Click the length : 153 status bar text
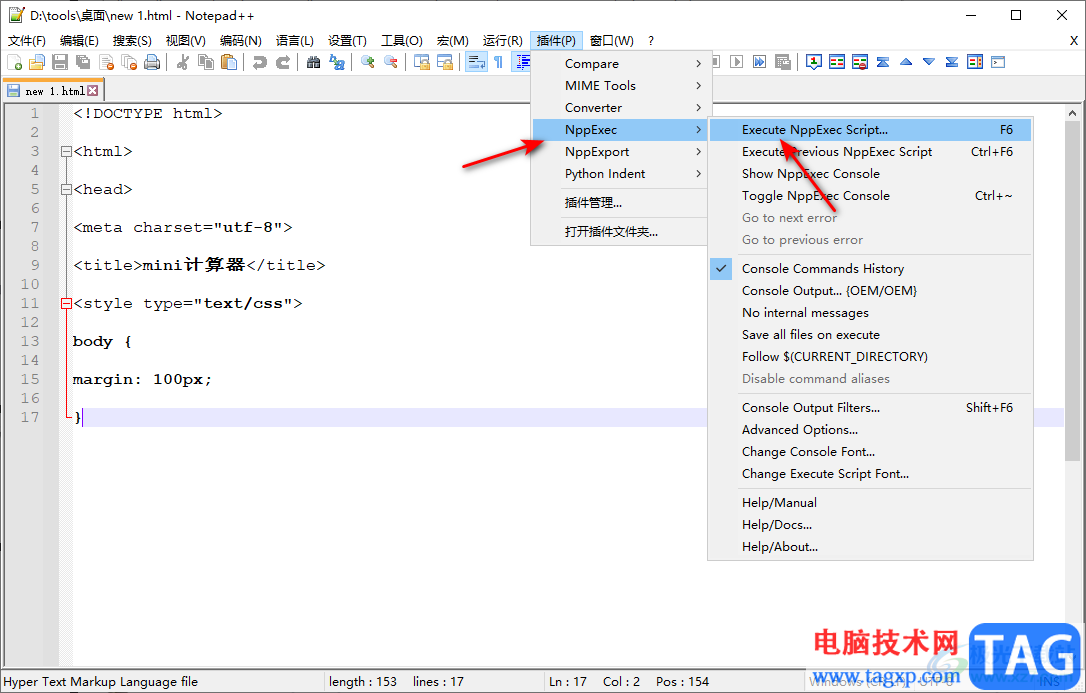 [363, 682]
